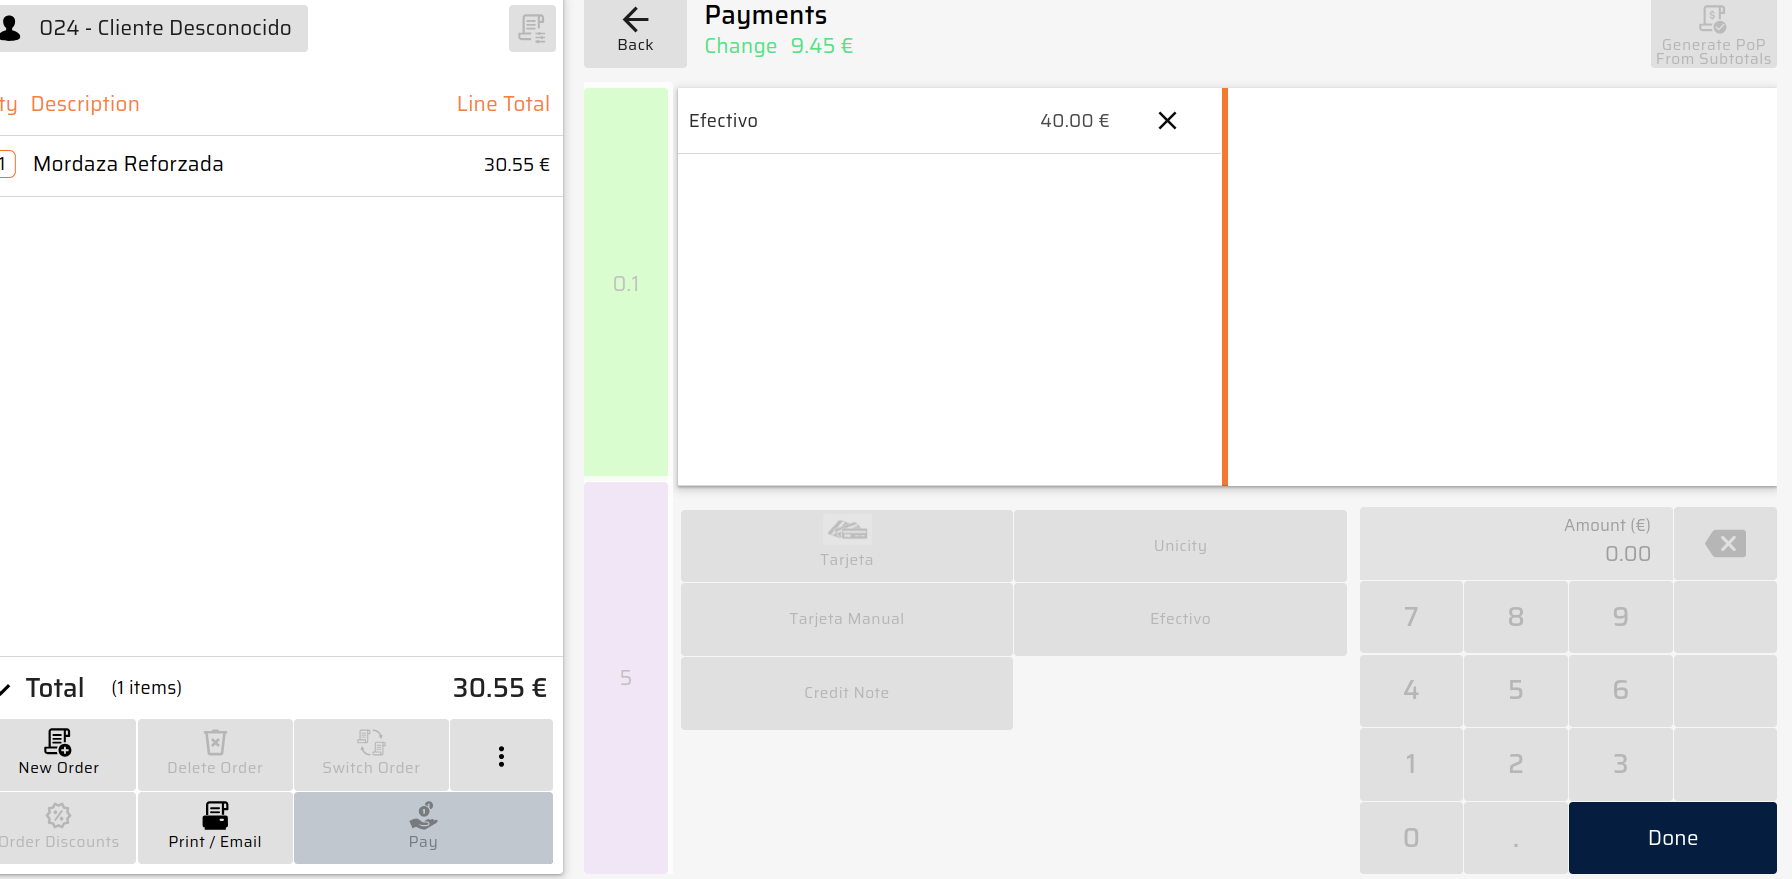Tap number 0 on keypad
The height and width of the screenshot is (879, 1792).
click(1411, 838)
